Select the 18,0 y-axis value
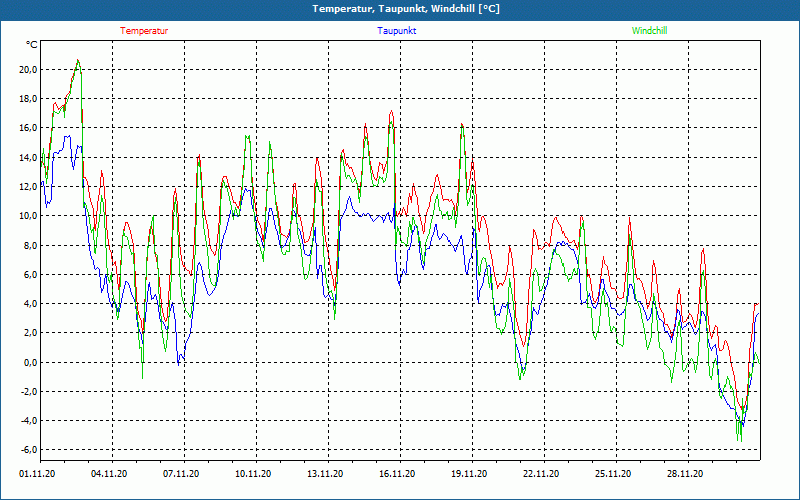This screenshot has height=500, width=800. [28, 99]
